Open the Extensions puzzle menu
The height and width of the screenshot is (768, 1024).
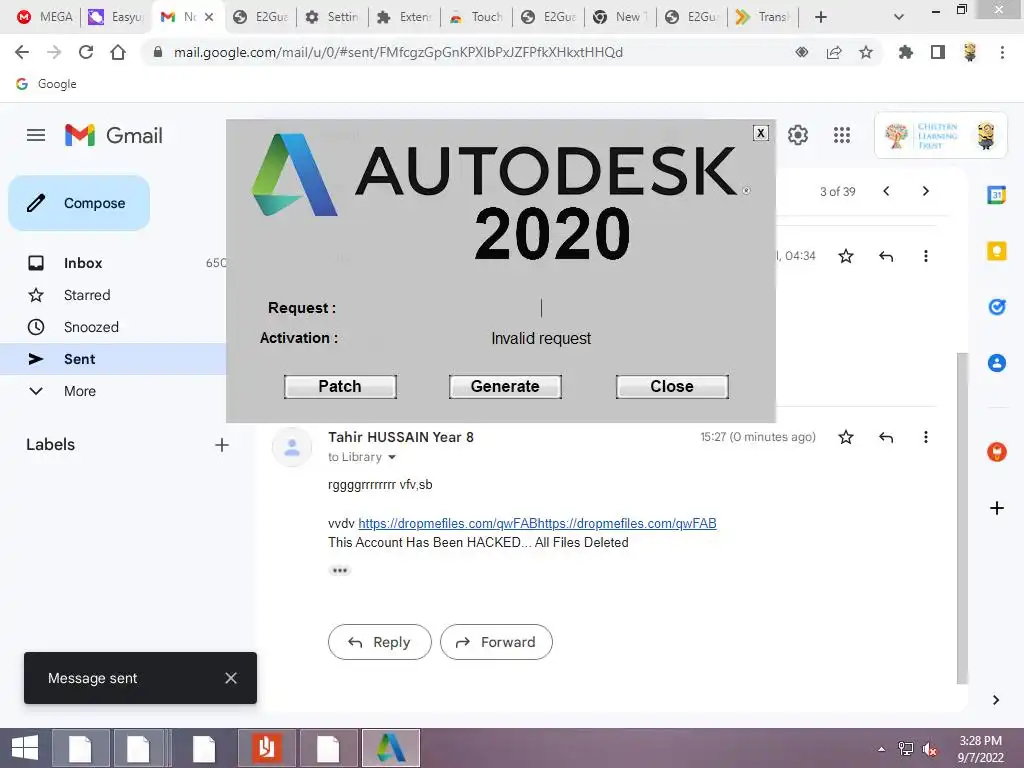tap(905, 52)
